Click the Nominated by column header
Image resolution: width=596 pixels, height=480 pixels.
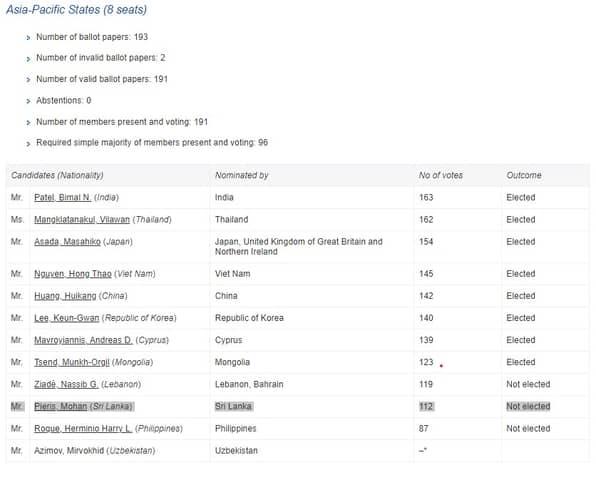click(x=241, y=175)
